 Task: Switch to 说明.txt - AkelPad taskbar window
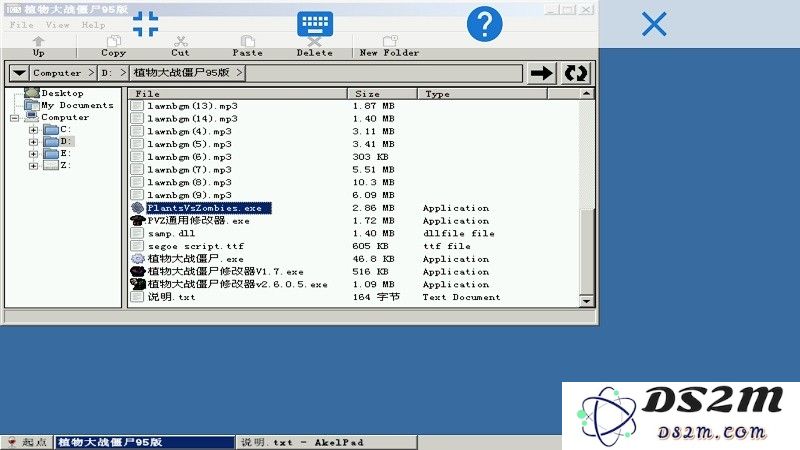pos(327,442)
